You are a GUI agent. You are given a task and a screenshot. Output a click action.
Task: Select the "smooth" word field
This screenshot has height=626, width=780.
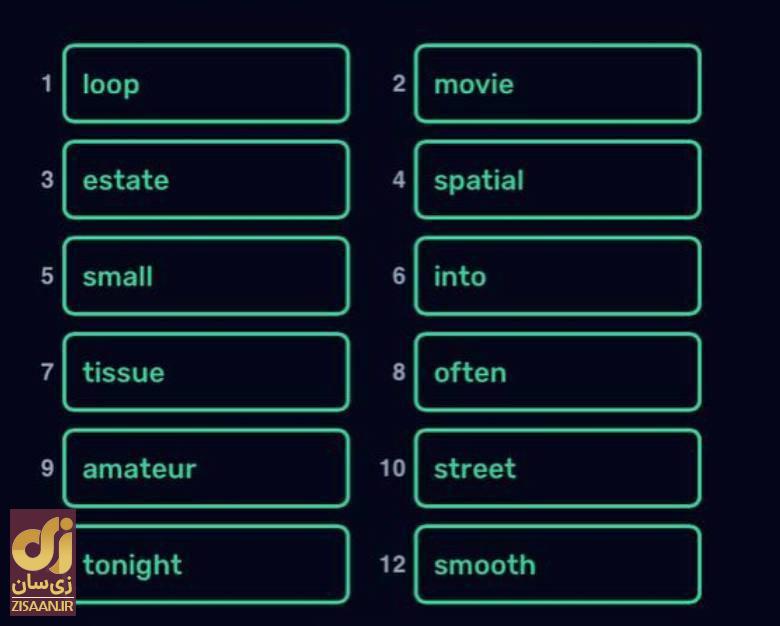coord(557,565)
